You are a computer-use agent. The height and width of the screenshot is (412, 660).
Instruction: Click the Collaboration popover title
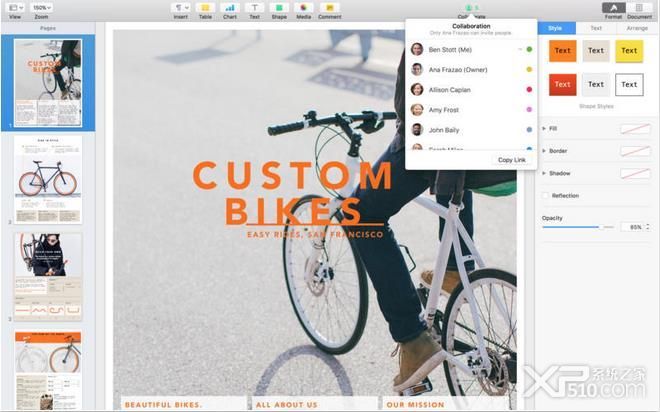(471, 26)
